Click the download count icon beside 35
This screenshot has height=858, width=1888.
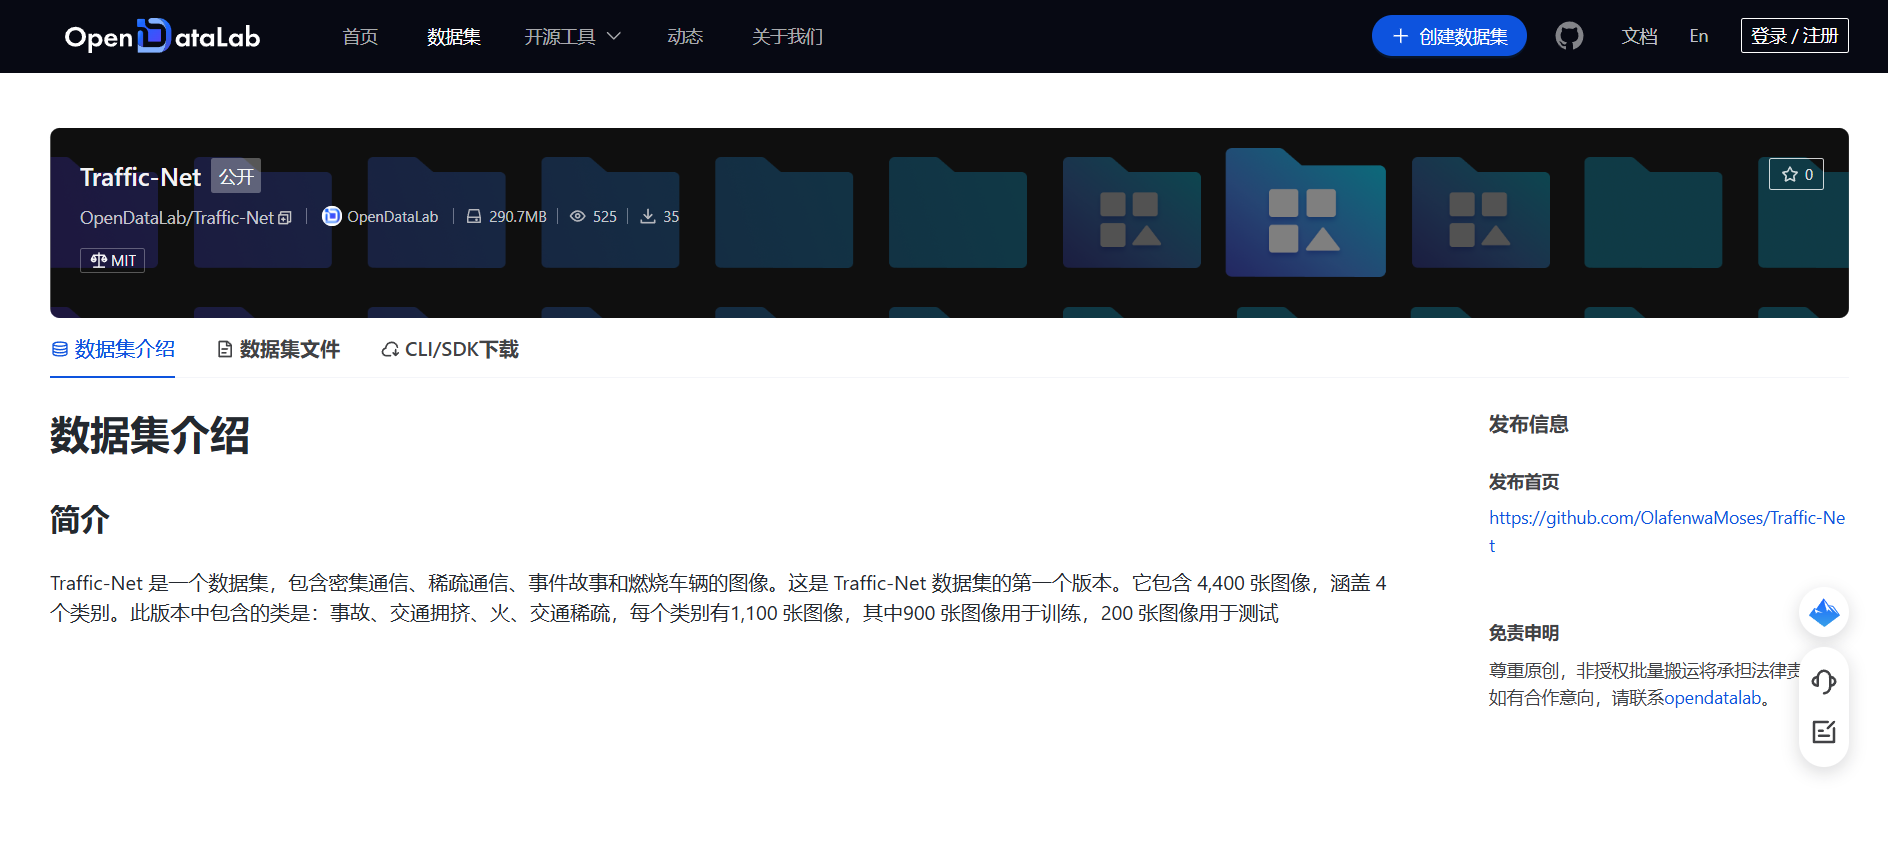tap(648, 216)
